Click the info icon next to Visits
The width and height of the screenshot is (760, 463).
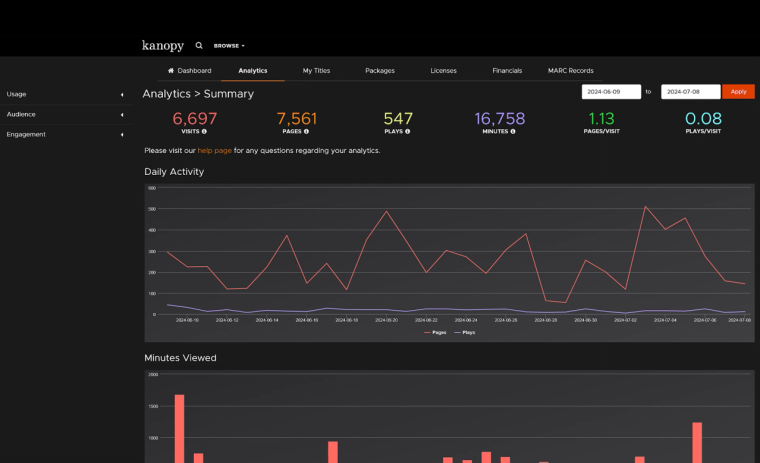coord(204,131)
